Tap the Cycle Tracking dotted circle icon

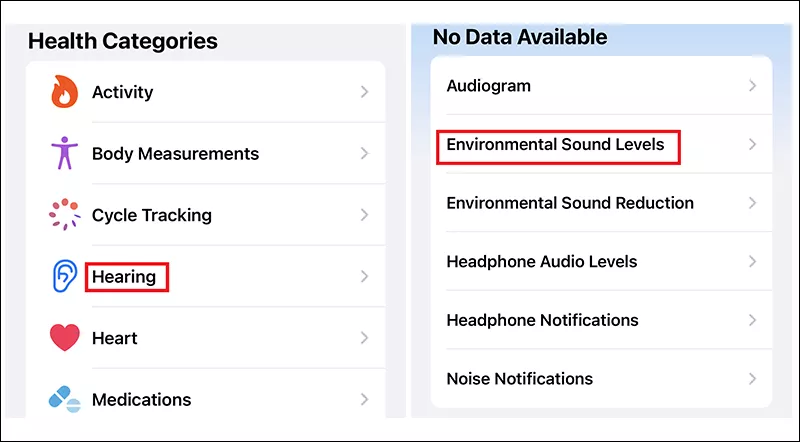coord(64,214)
